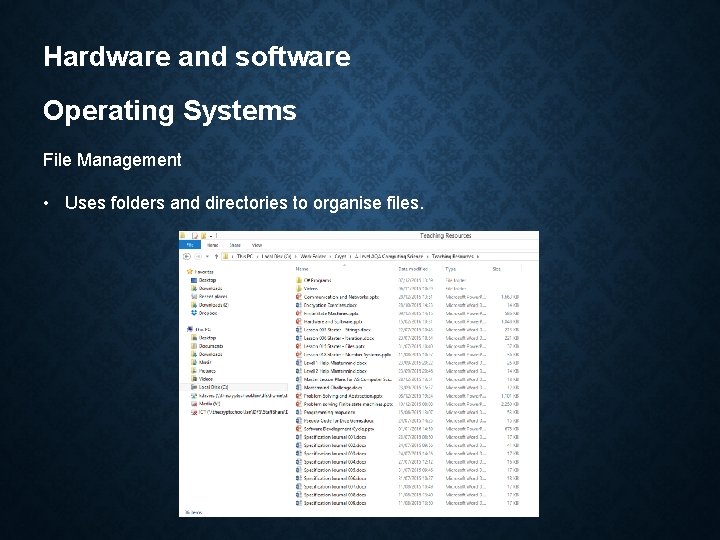Viewport: 720px width, 540px height.
Task: Select Specification Journal 002.docx icon
Action: pyautogui.click(x=299, y=446)
